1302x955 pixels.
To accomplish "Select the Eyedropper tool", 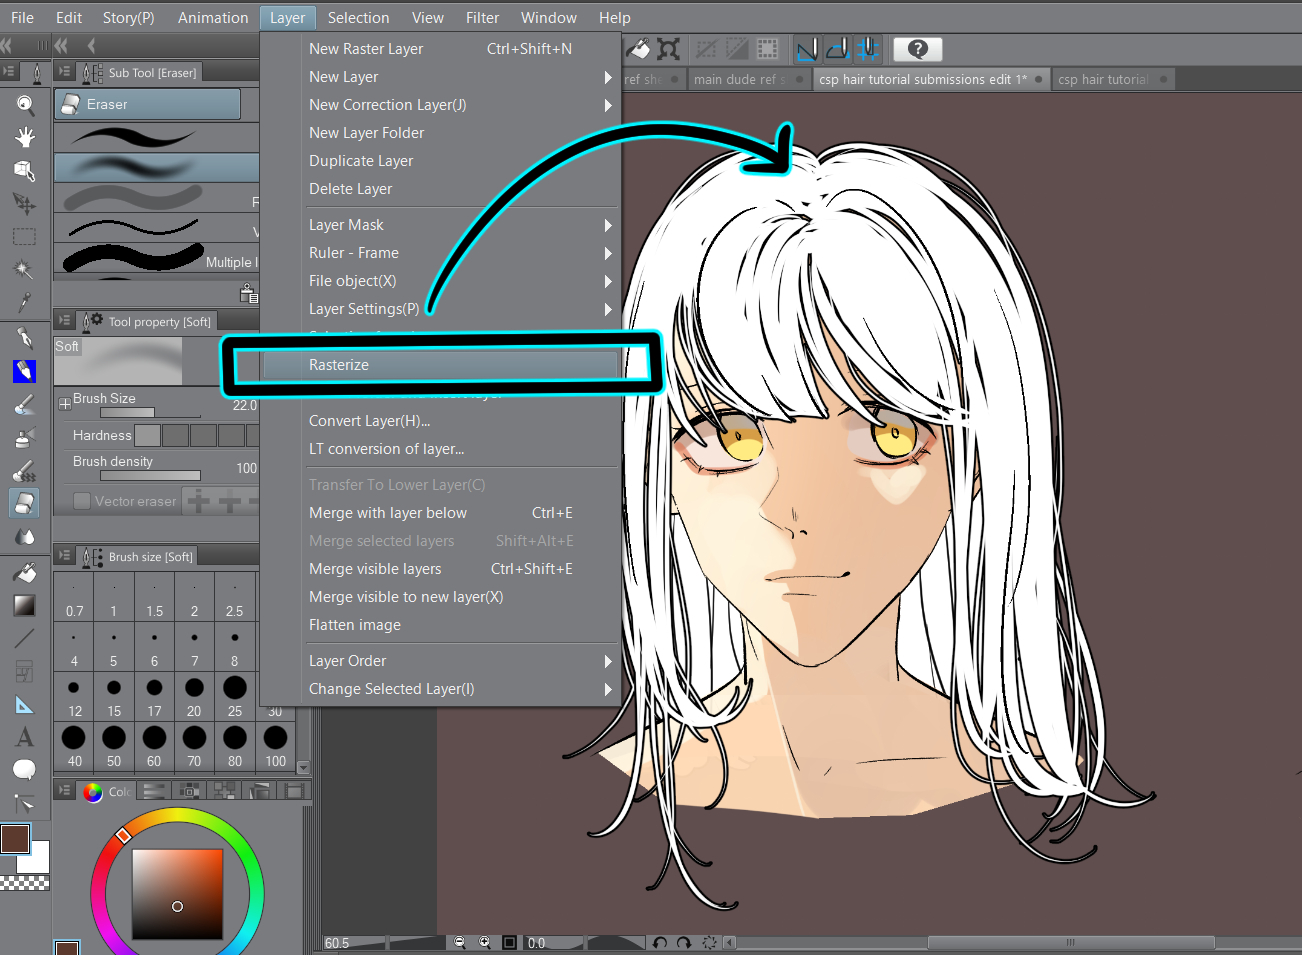I will [x=25, y=302].
